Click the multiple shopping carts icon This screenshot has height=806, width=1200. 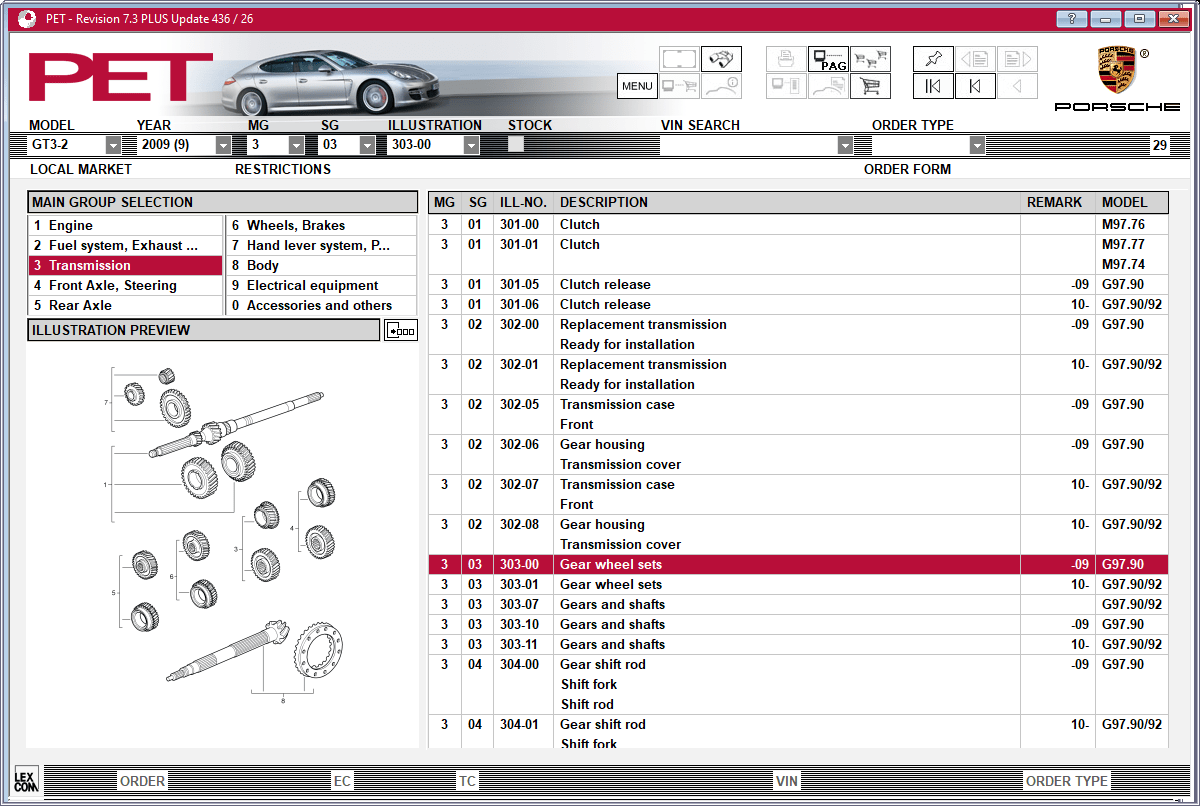[870, 59]
